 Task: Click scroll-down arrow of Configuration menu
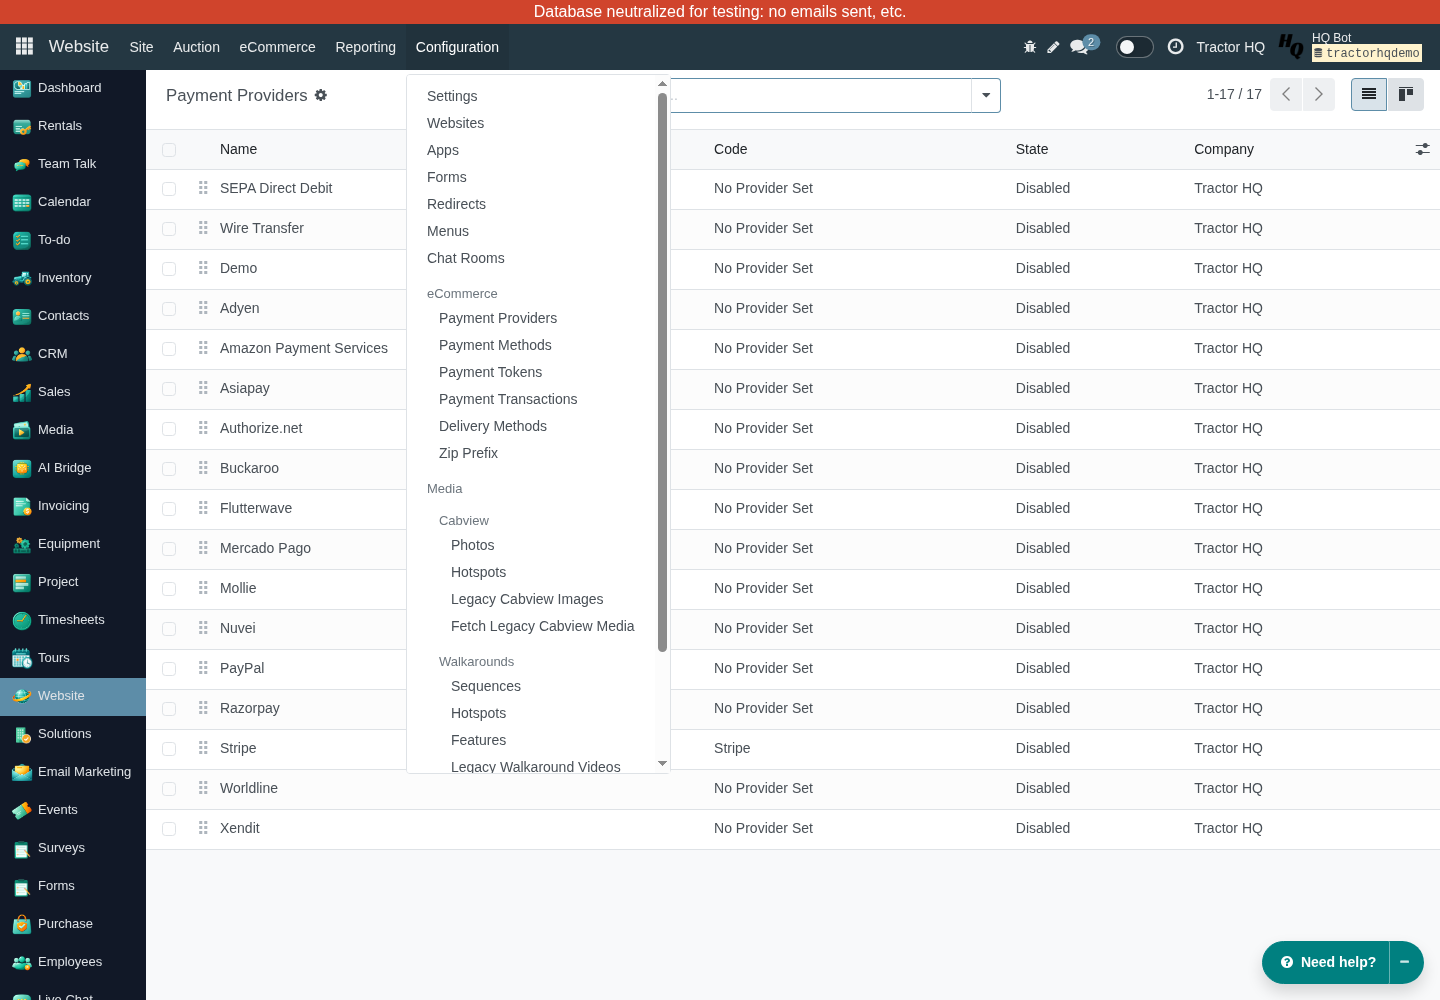662,763
